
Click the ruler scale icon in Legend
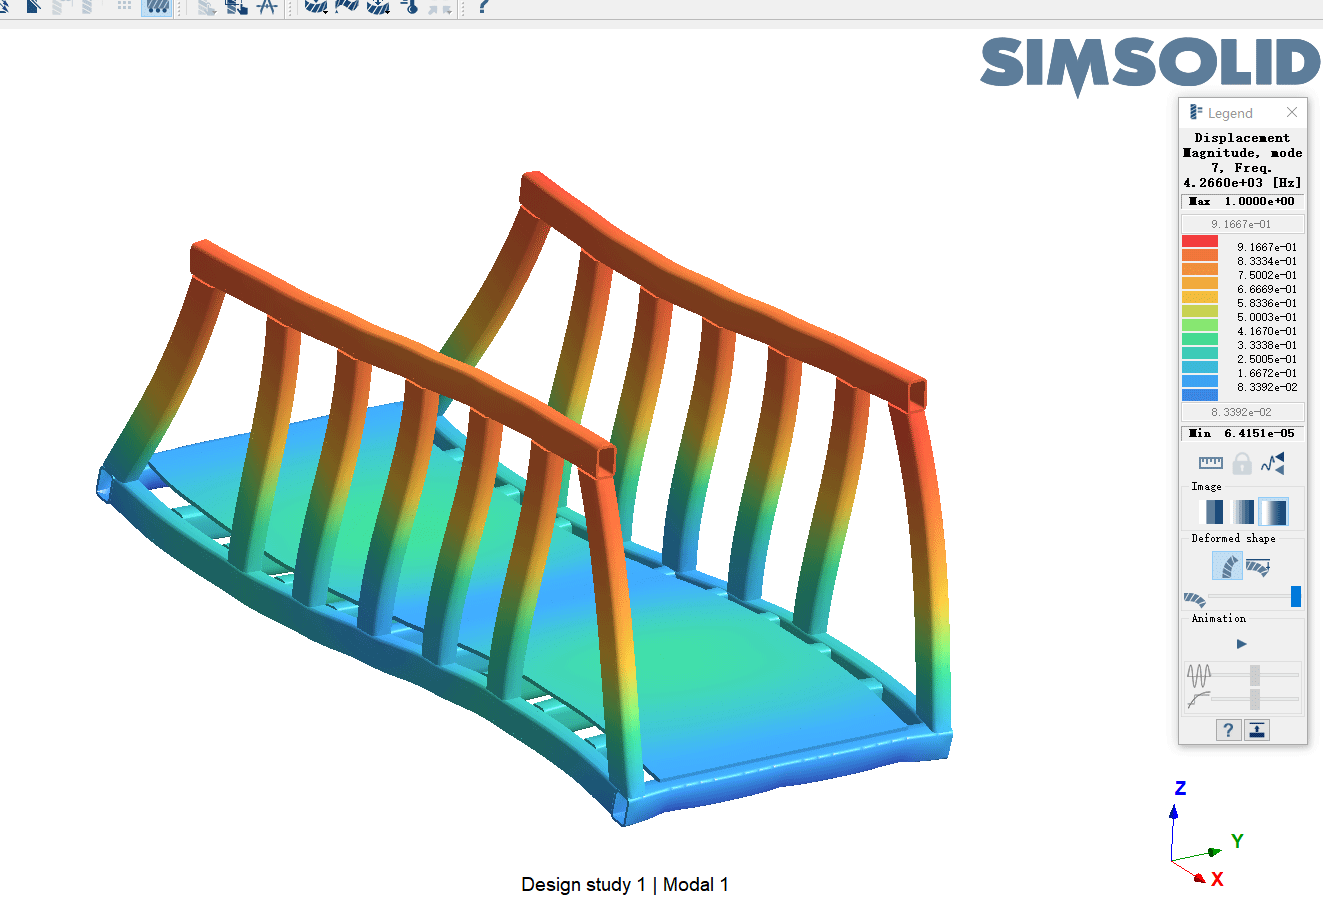click(x=1210, y=463)
